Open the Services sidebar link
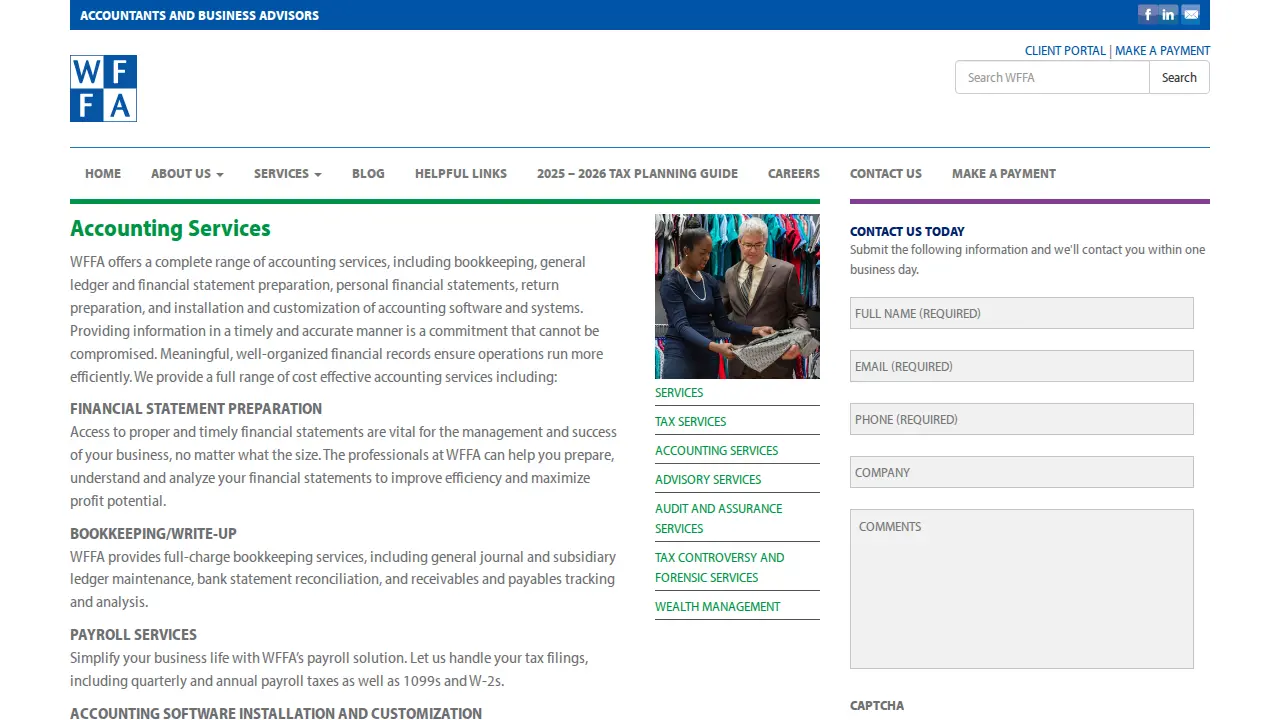The height and width of the screenshot is (720, 1280). pyautogui.click(x=679, y=393)
